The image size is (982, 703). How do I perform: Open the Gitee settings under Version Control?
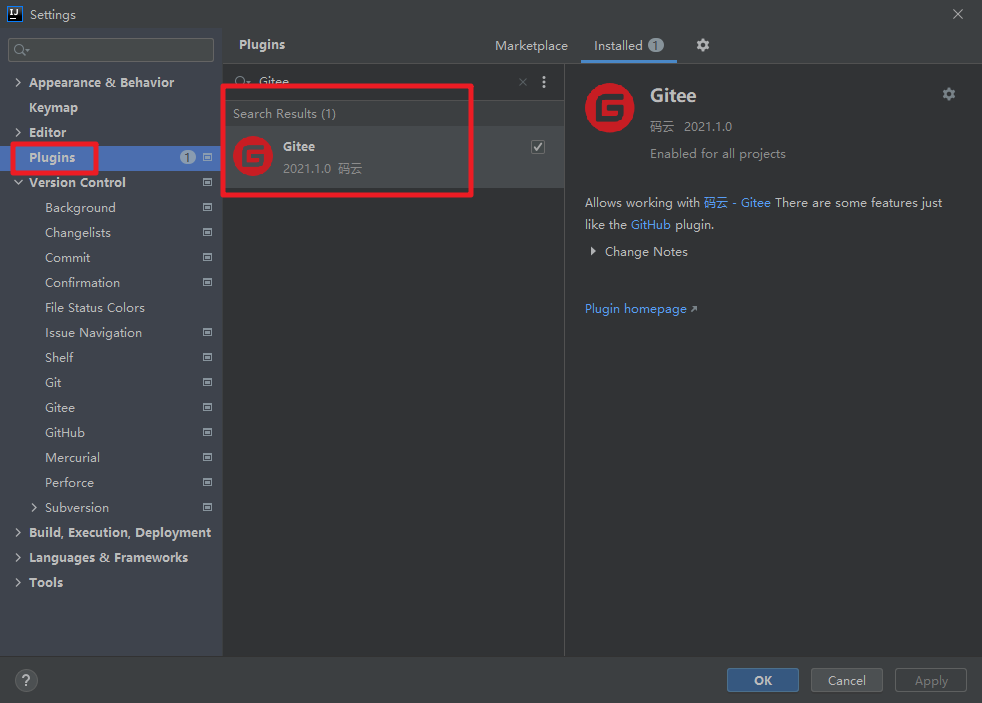(59, 408)
